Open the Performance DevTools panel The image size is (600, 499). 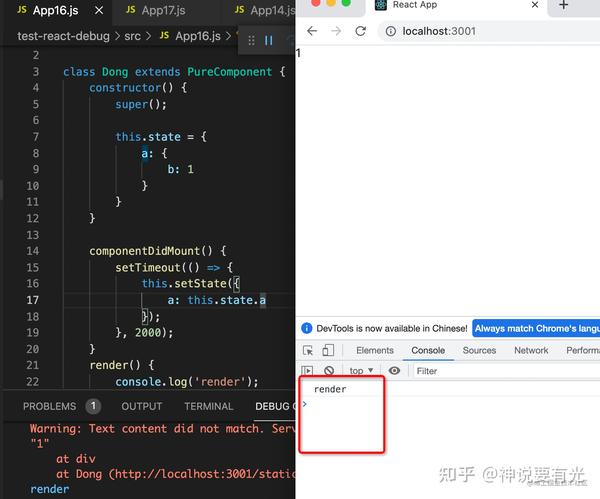[583, 350]
